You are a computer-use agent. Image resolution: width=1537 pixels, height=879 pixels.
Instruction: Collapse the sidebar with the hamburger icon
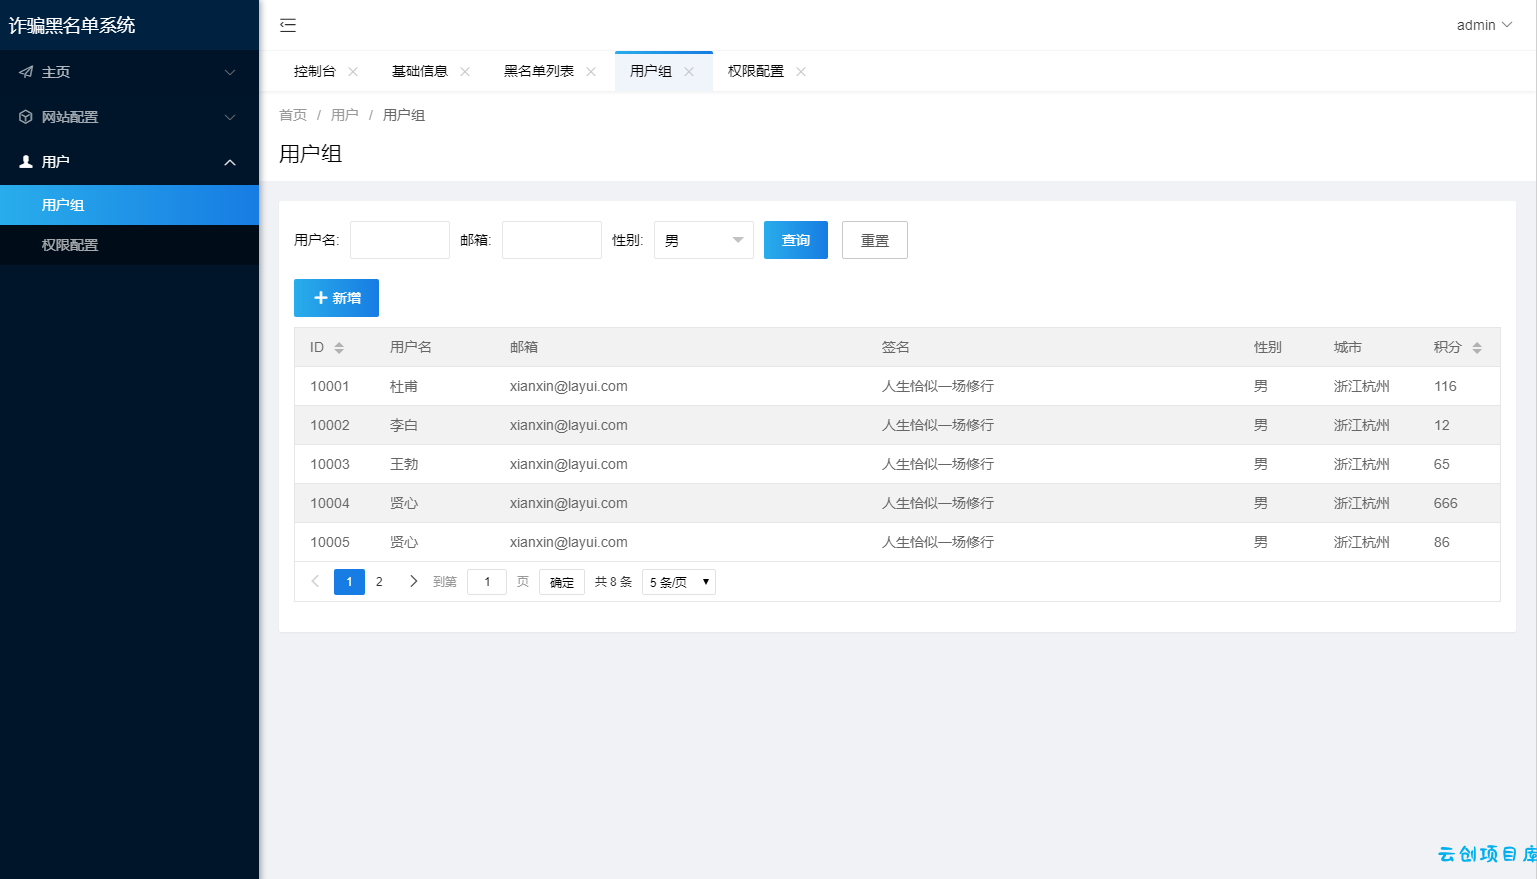point(288,25)
